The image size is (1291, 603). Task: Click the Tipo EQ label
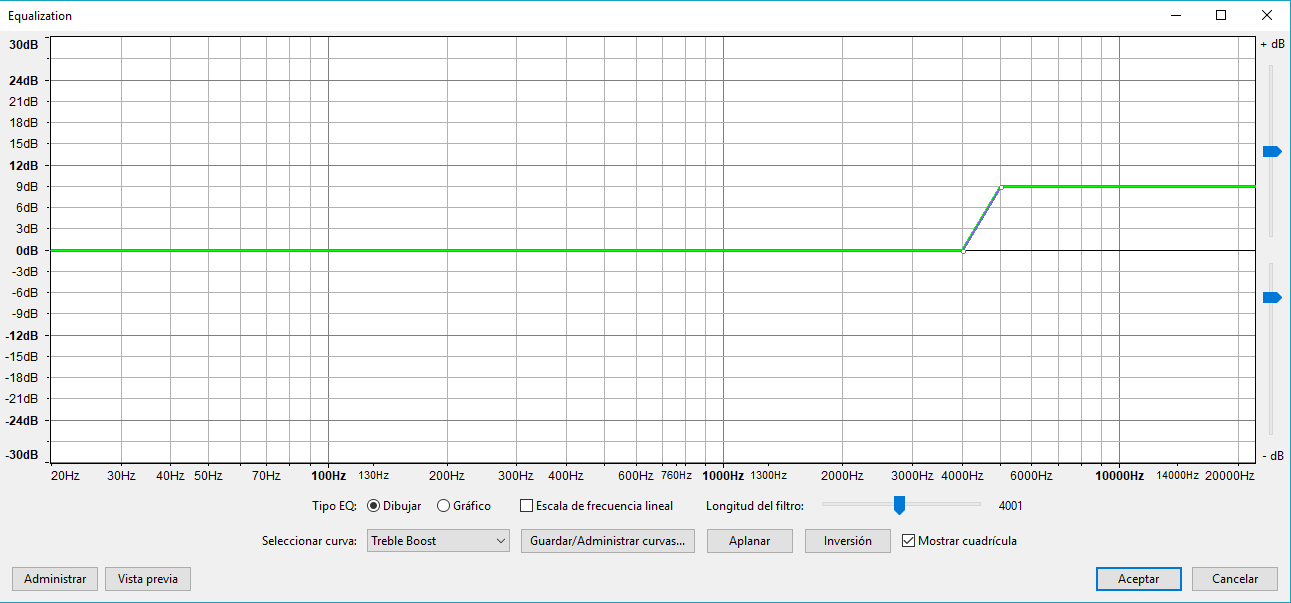(x=335, y=506)
